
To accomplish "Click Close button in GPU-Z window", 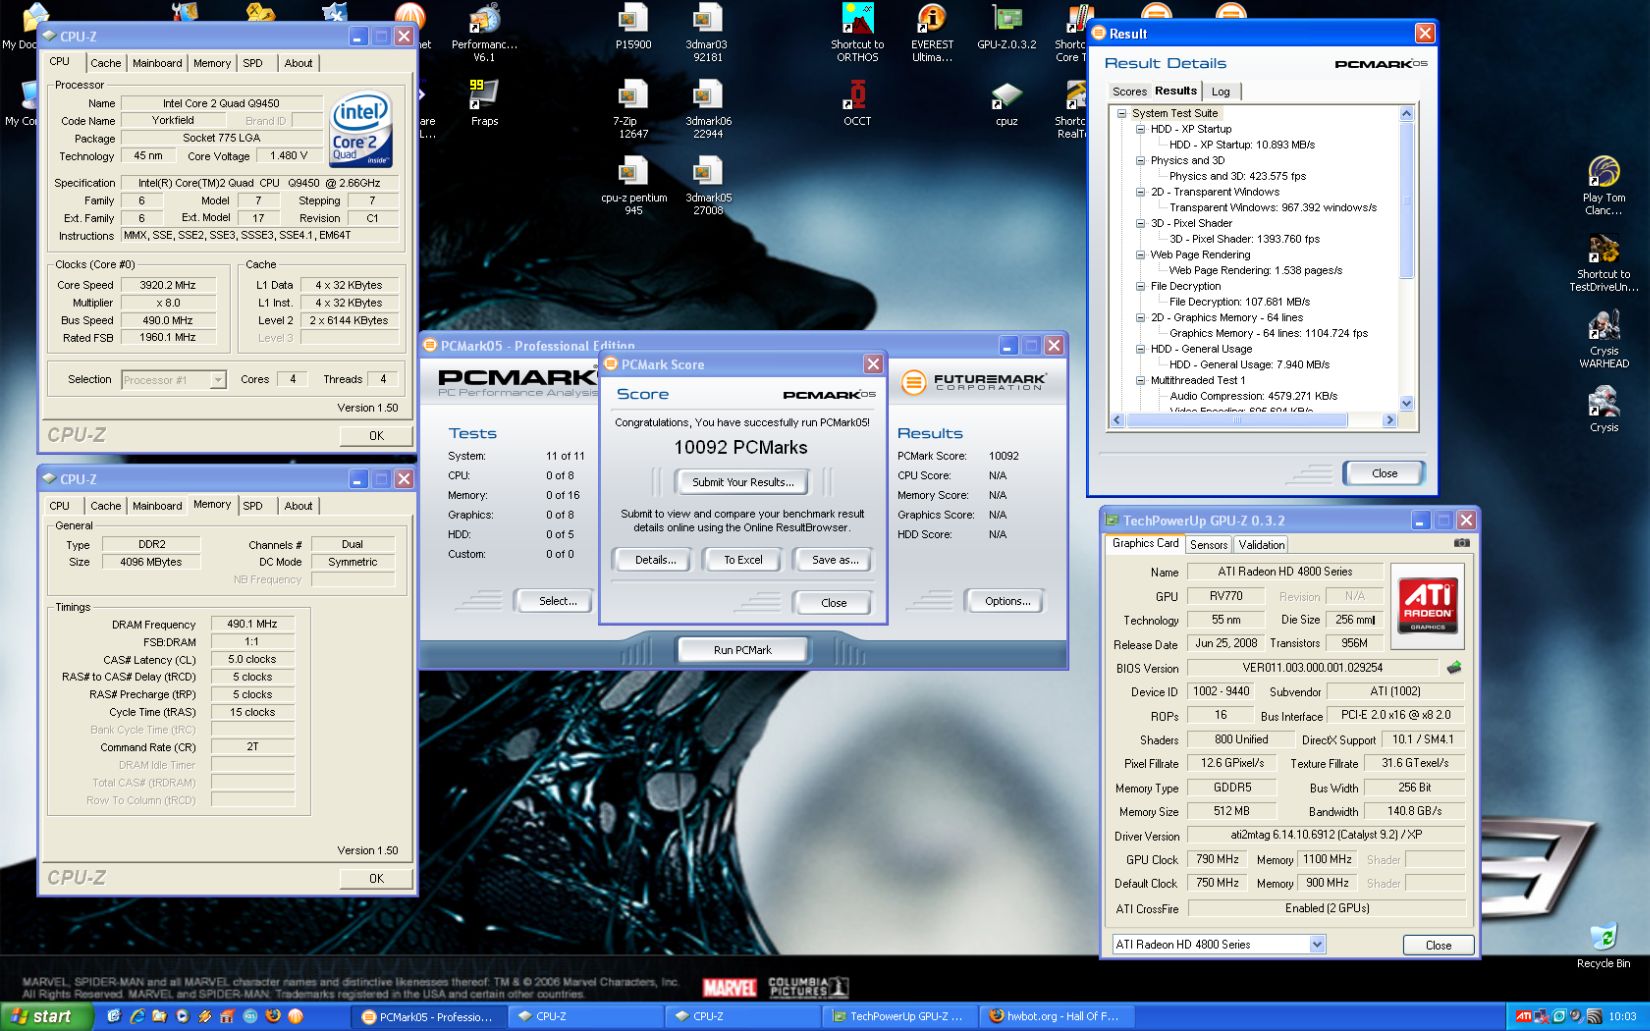I will click(1438, 945).
